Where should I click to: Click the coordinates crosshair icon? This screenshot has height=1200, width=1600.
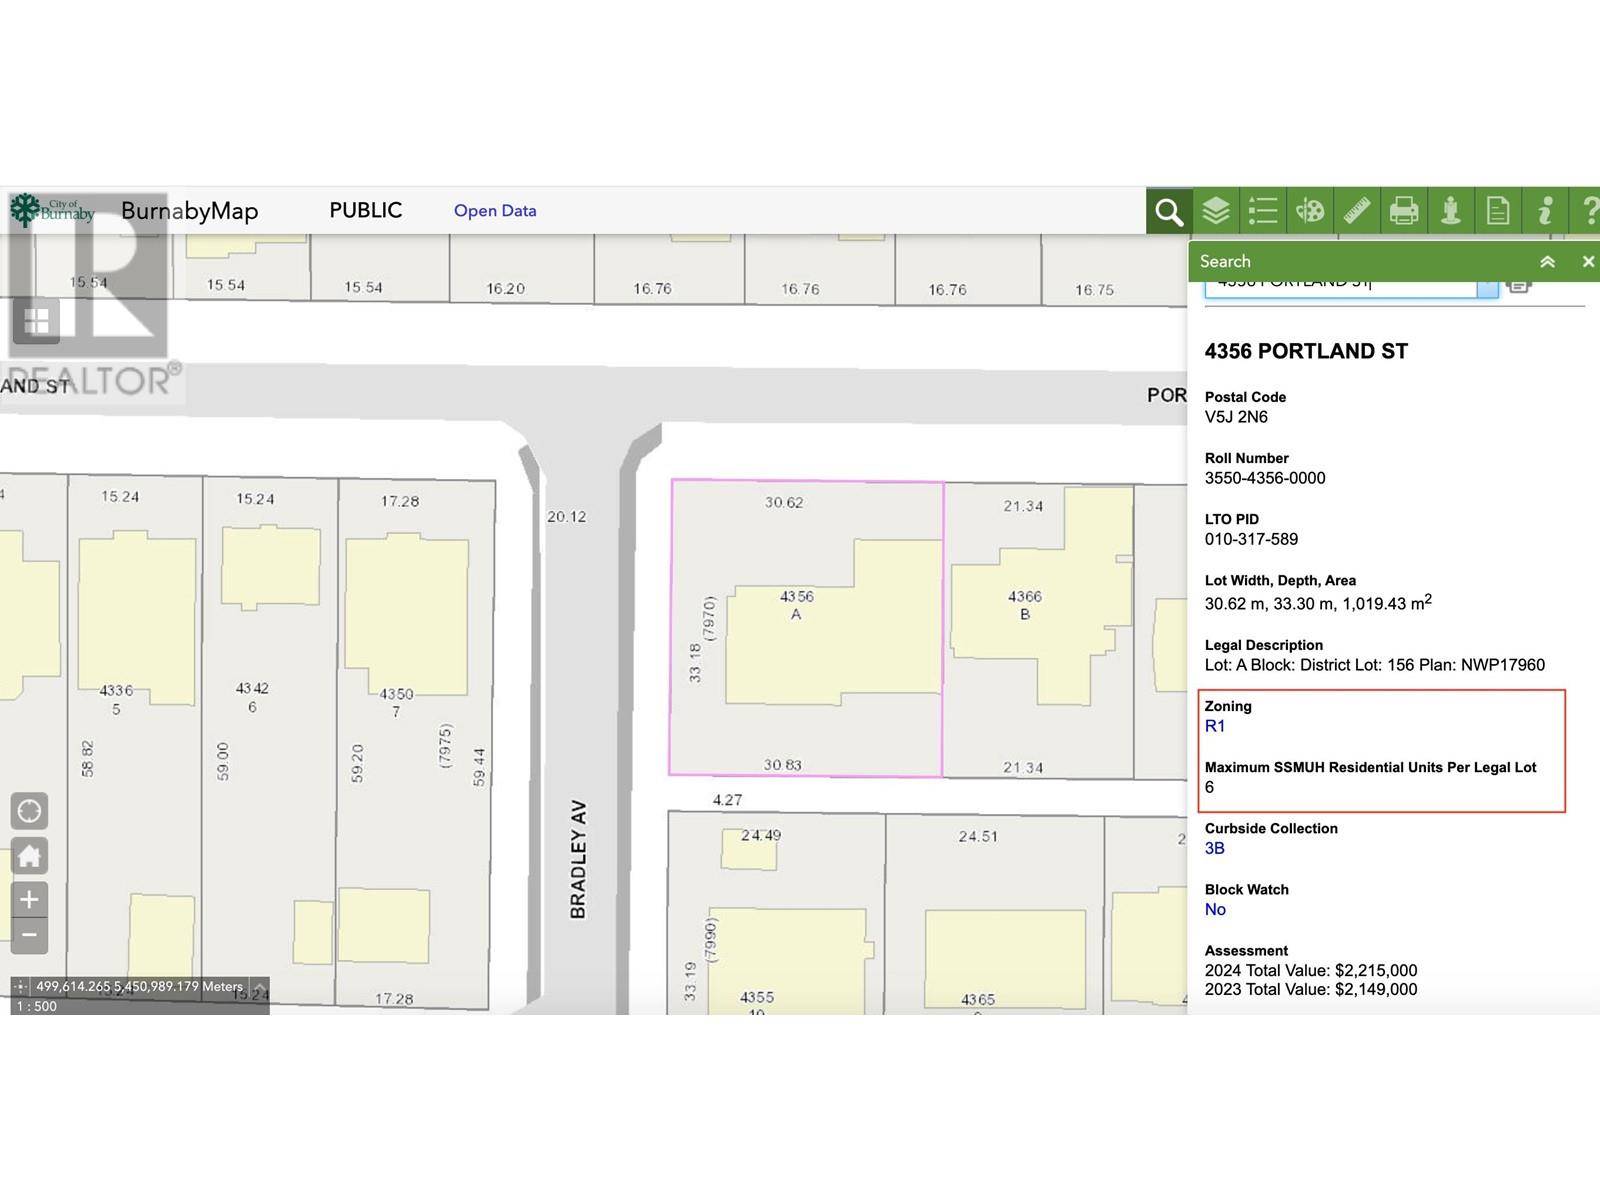20,987
